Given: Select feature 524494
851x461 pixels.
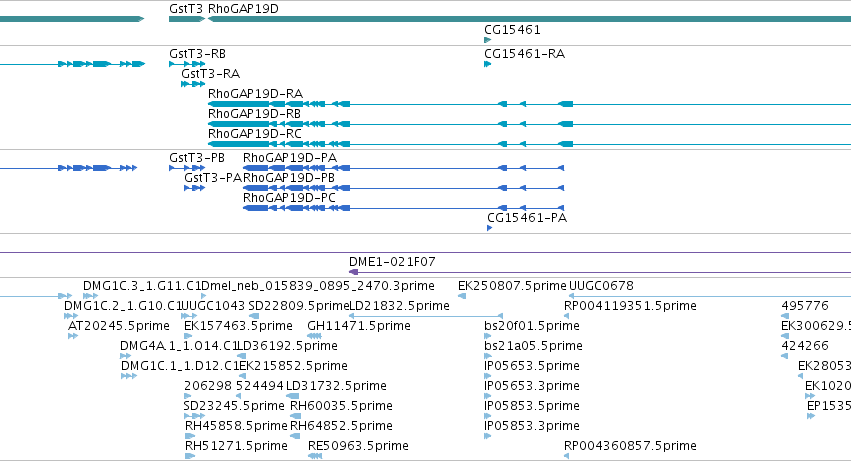Looking at the screenshot, I should pos(259,387).
